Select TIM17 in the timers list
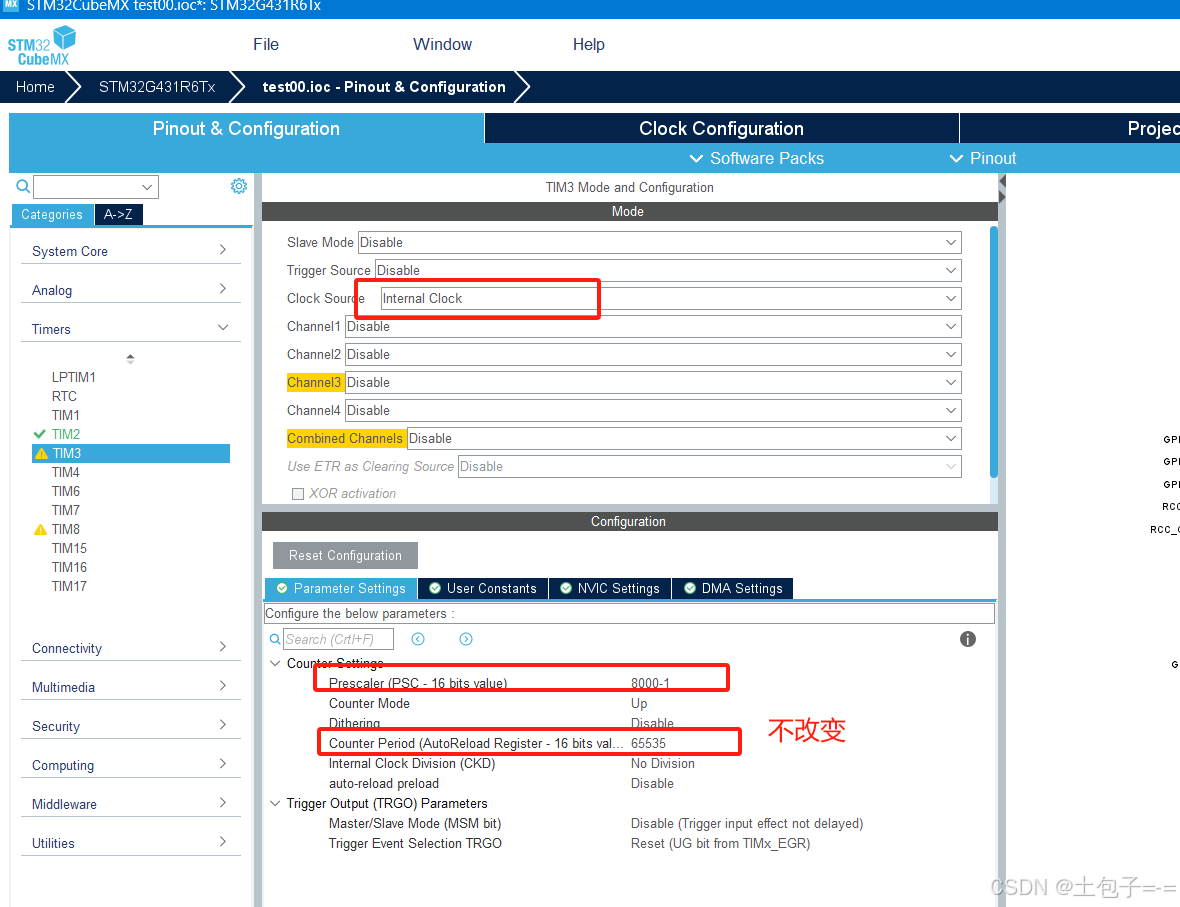This screenshot has width=1180, height=907. (69, 586)
